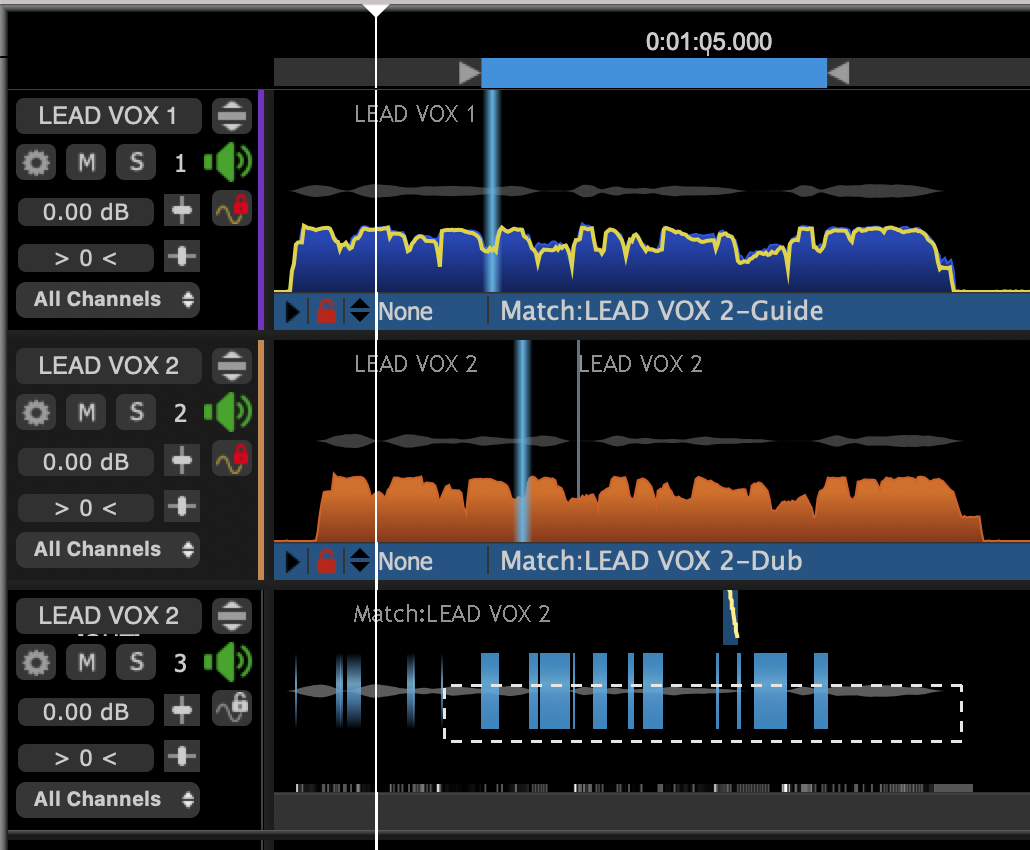Open the None stepper in the Guide bar
Viewport: 1030px width, 850px height.
coord(360,312)
